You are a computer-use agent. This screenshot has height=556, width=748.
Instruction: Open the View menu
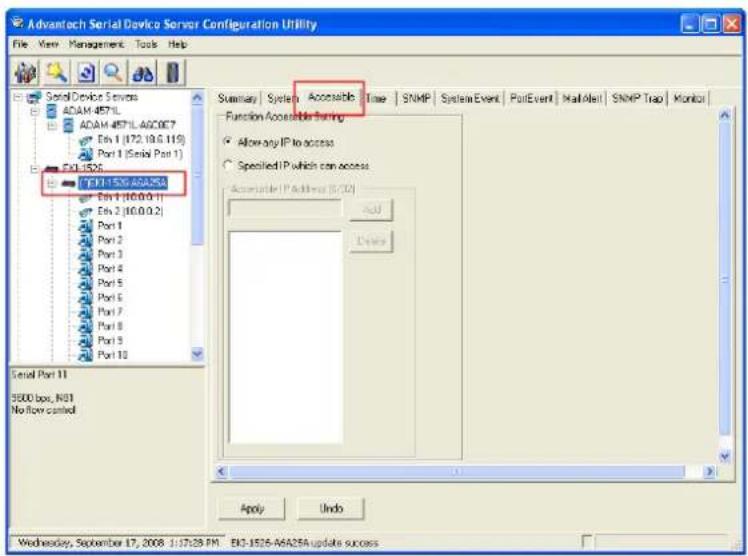pyautogui.click(x=48, y=44)
